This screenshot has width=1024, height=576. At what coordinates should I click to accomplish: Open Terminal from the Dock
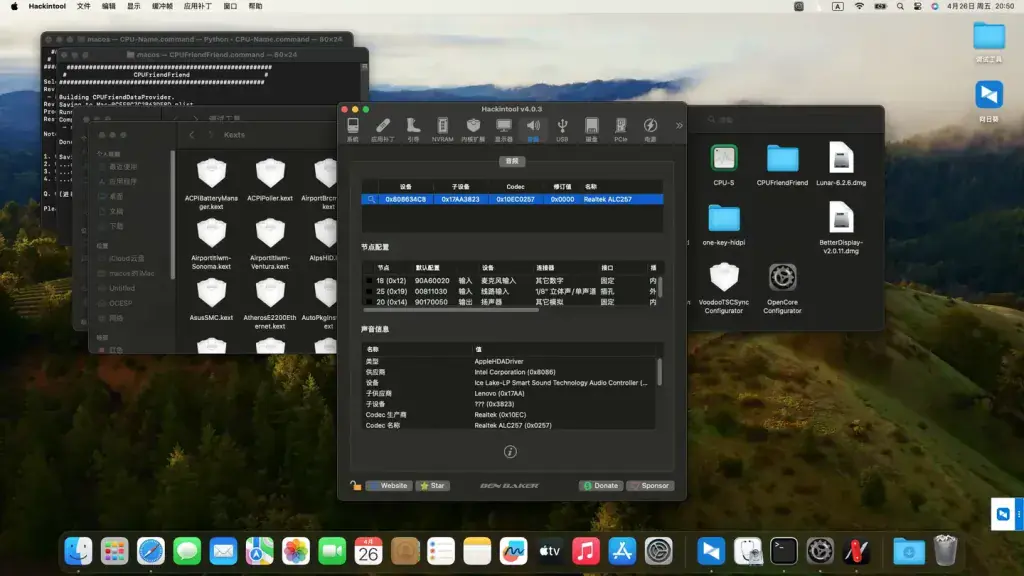[784, 551]
